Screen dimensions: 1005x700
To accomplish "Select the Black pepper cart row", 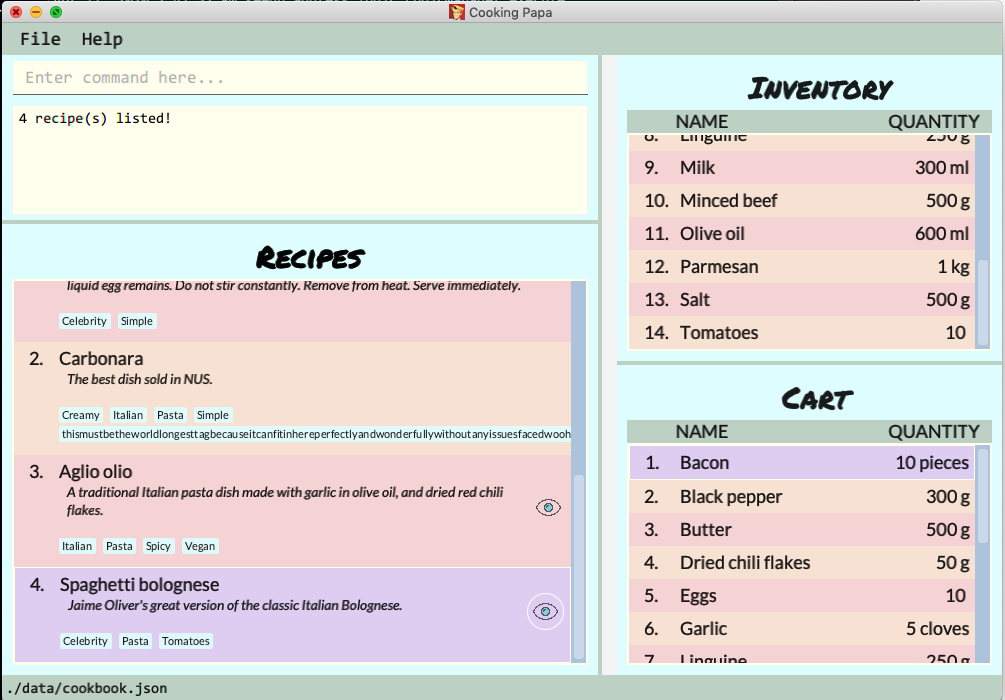I will click(x=801, y=497).
